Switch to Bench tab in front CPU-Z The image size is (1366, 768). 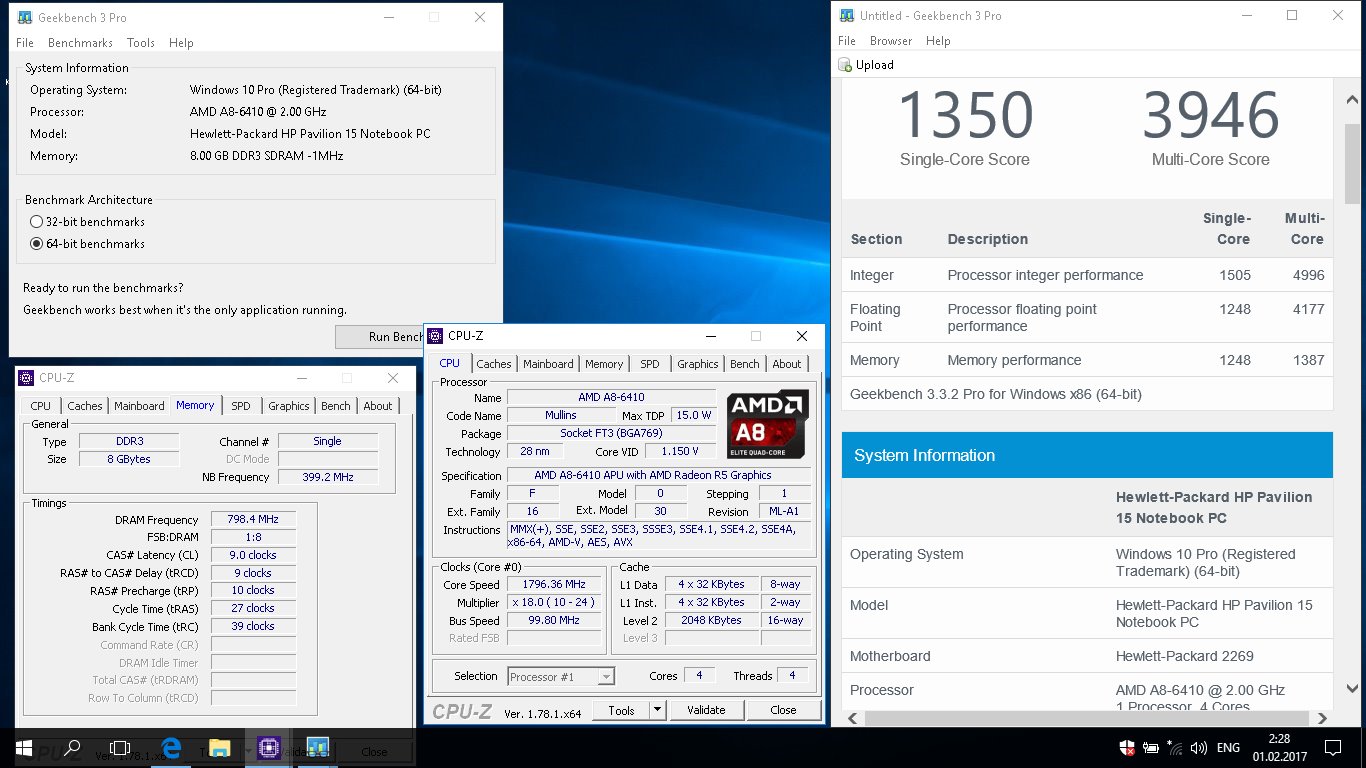point(745,364)
